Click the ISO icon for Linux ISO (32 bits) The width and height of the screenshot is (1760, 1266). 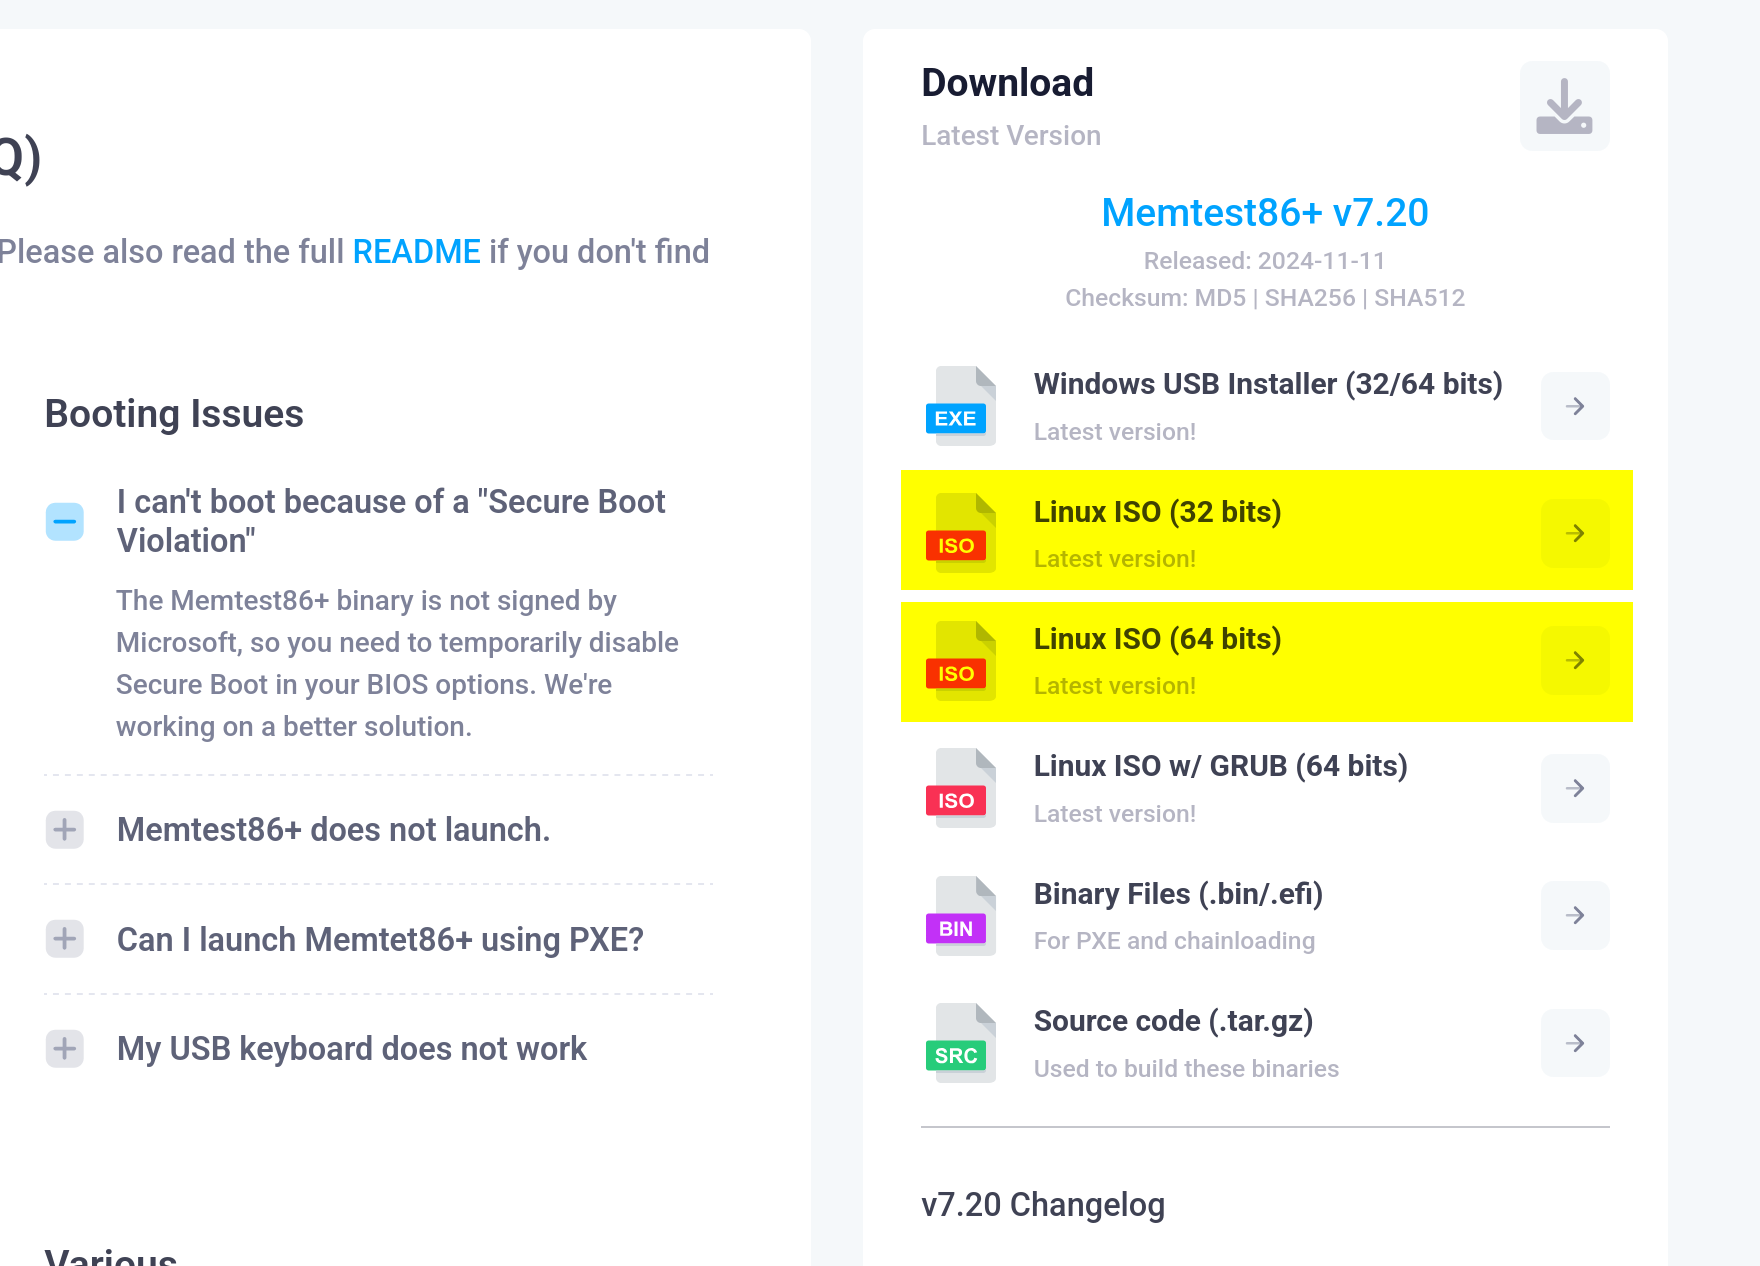tap(960, 534)
